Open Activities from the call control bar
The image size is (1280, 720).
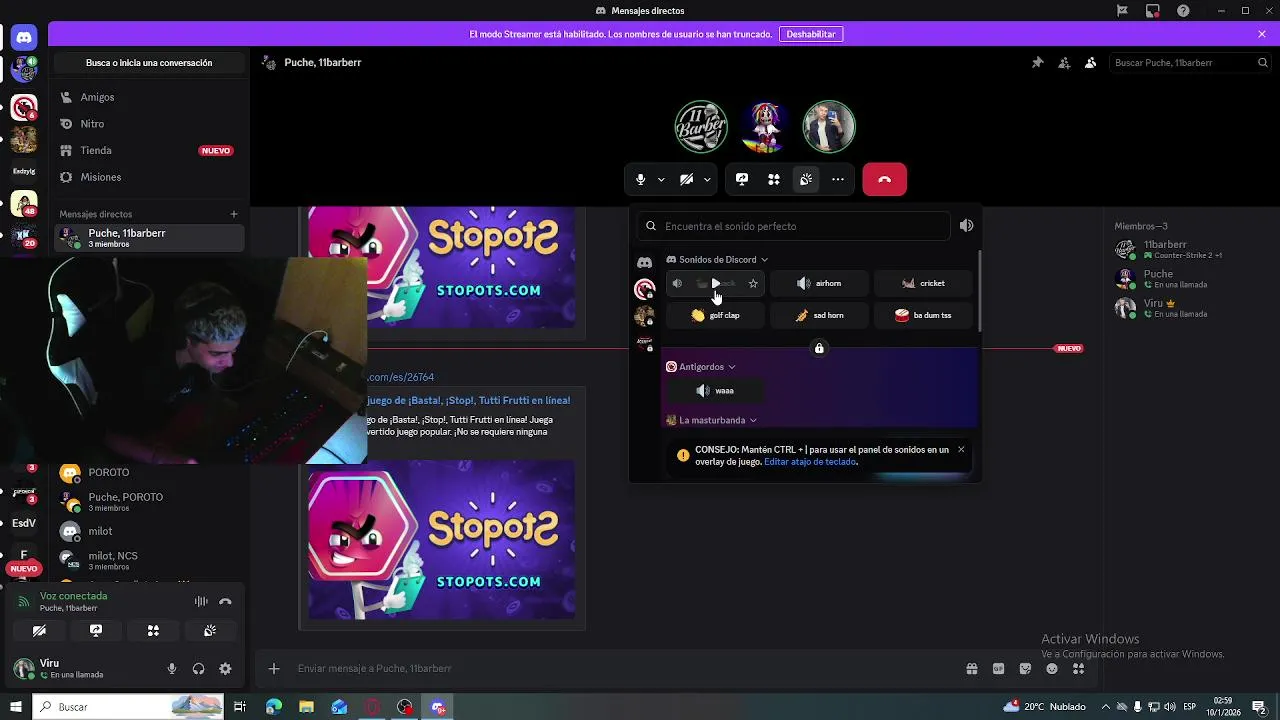pyautogui.click(x=774, y=179)
